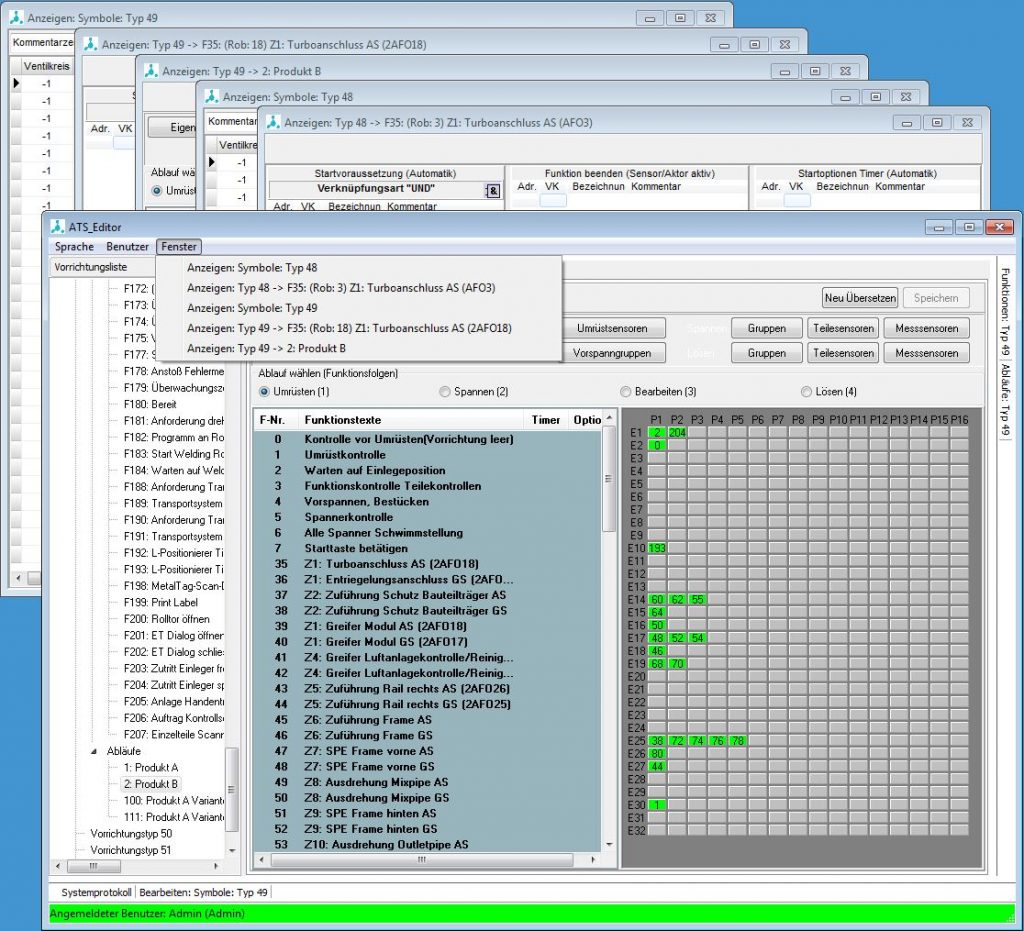
Task: Click icon of 'Anzeigen: Symbole: Typ 48' window
Action: coord(211,97)
